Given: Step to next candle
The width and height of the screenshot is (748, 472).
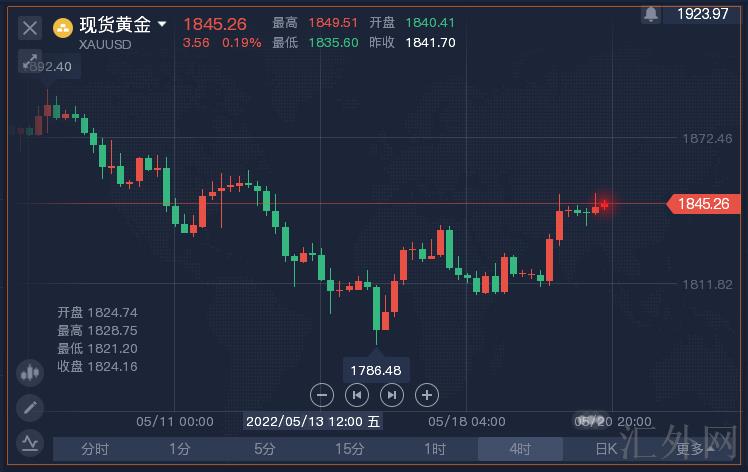Looking at the screenshot, I should click(x=392, y=395).
